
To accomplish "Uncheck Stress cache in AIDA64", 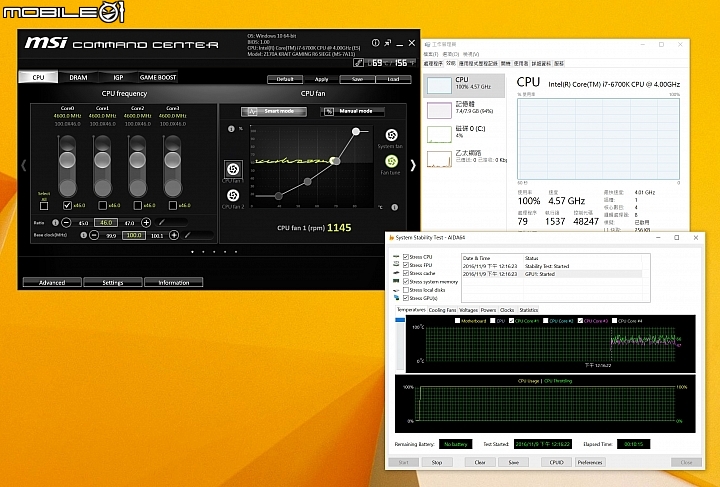I will 406,273.
